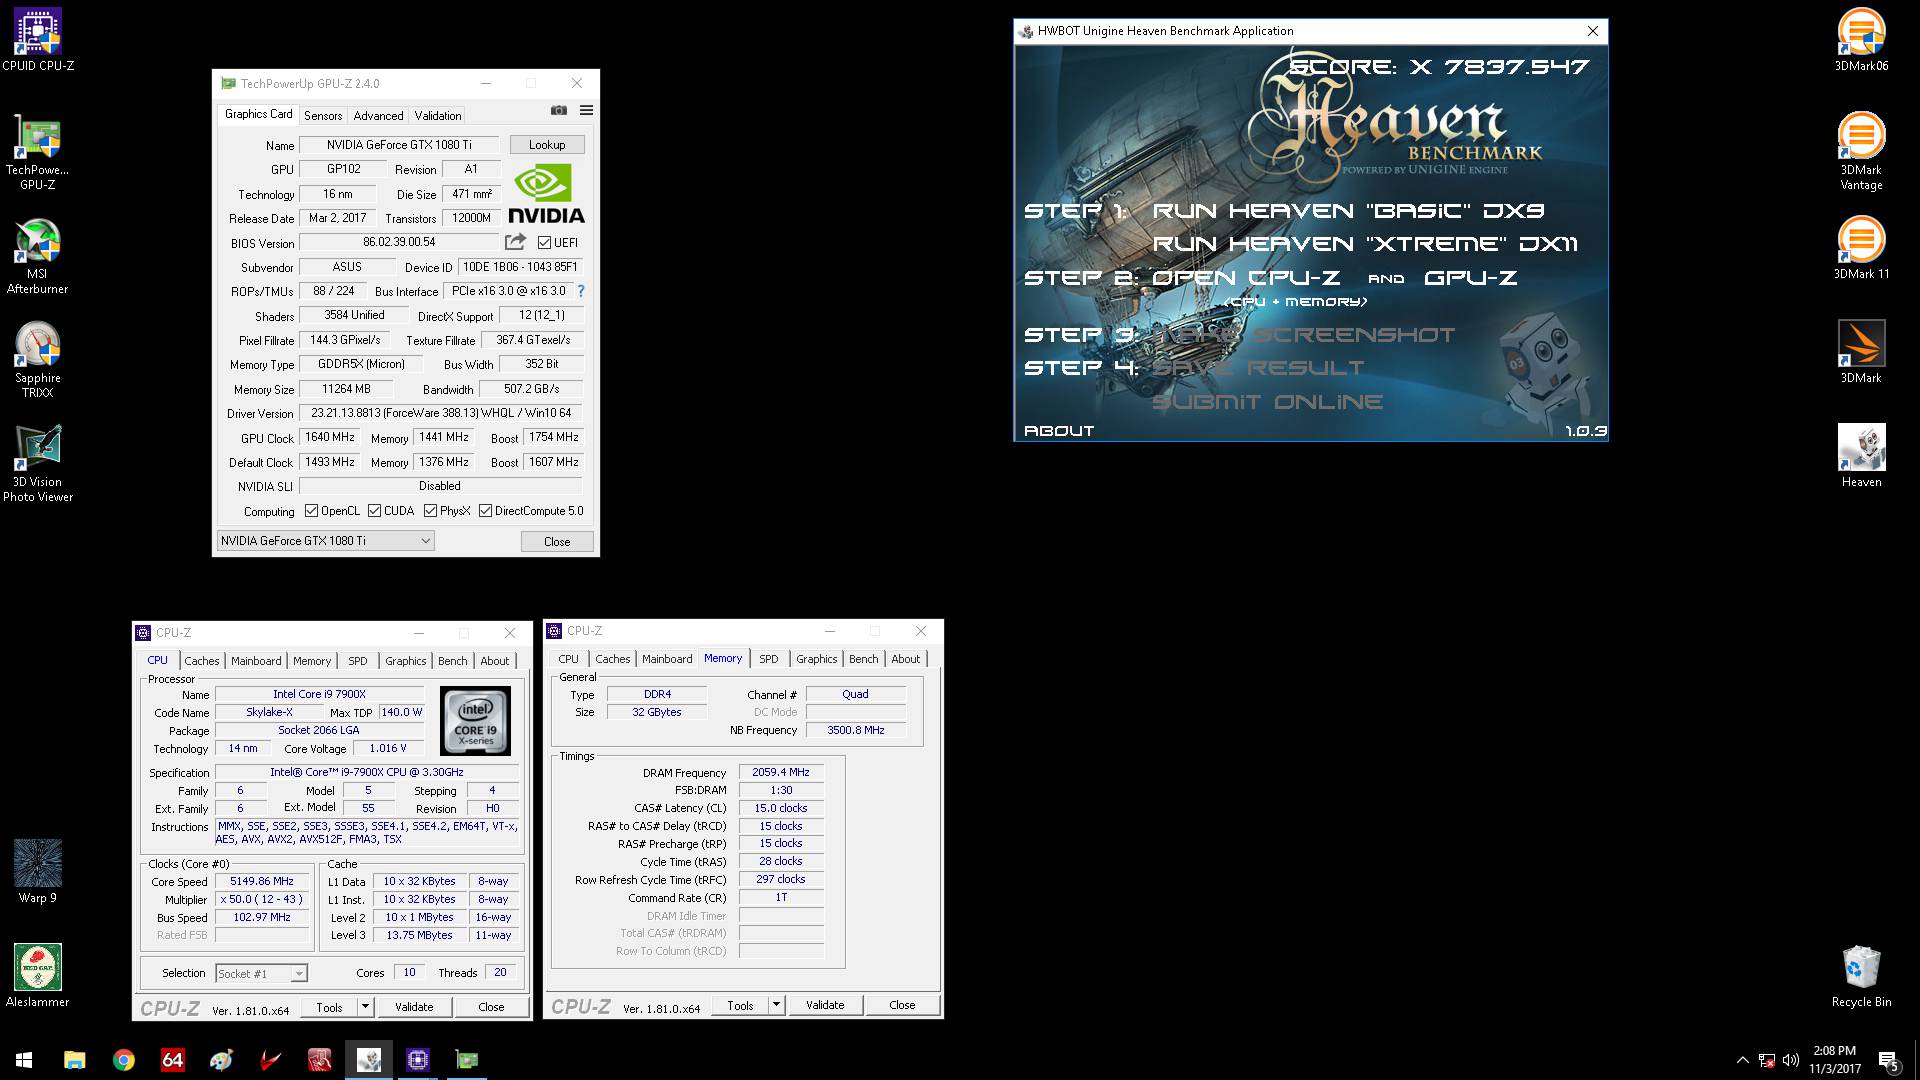Launch Sapphire TRIXX desktop icon
Image resolution: width=1920 pixels, height=1080 pixels.
(38, 360)
